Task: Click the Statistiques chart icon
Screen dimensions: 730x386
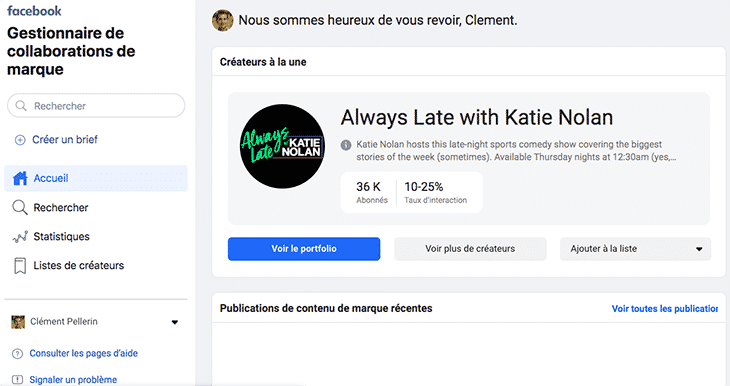Action: (x=20, y=237)
